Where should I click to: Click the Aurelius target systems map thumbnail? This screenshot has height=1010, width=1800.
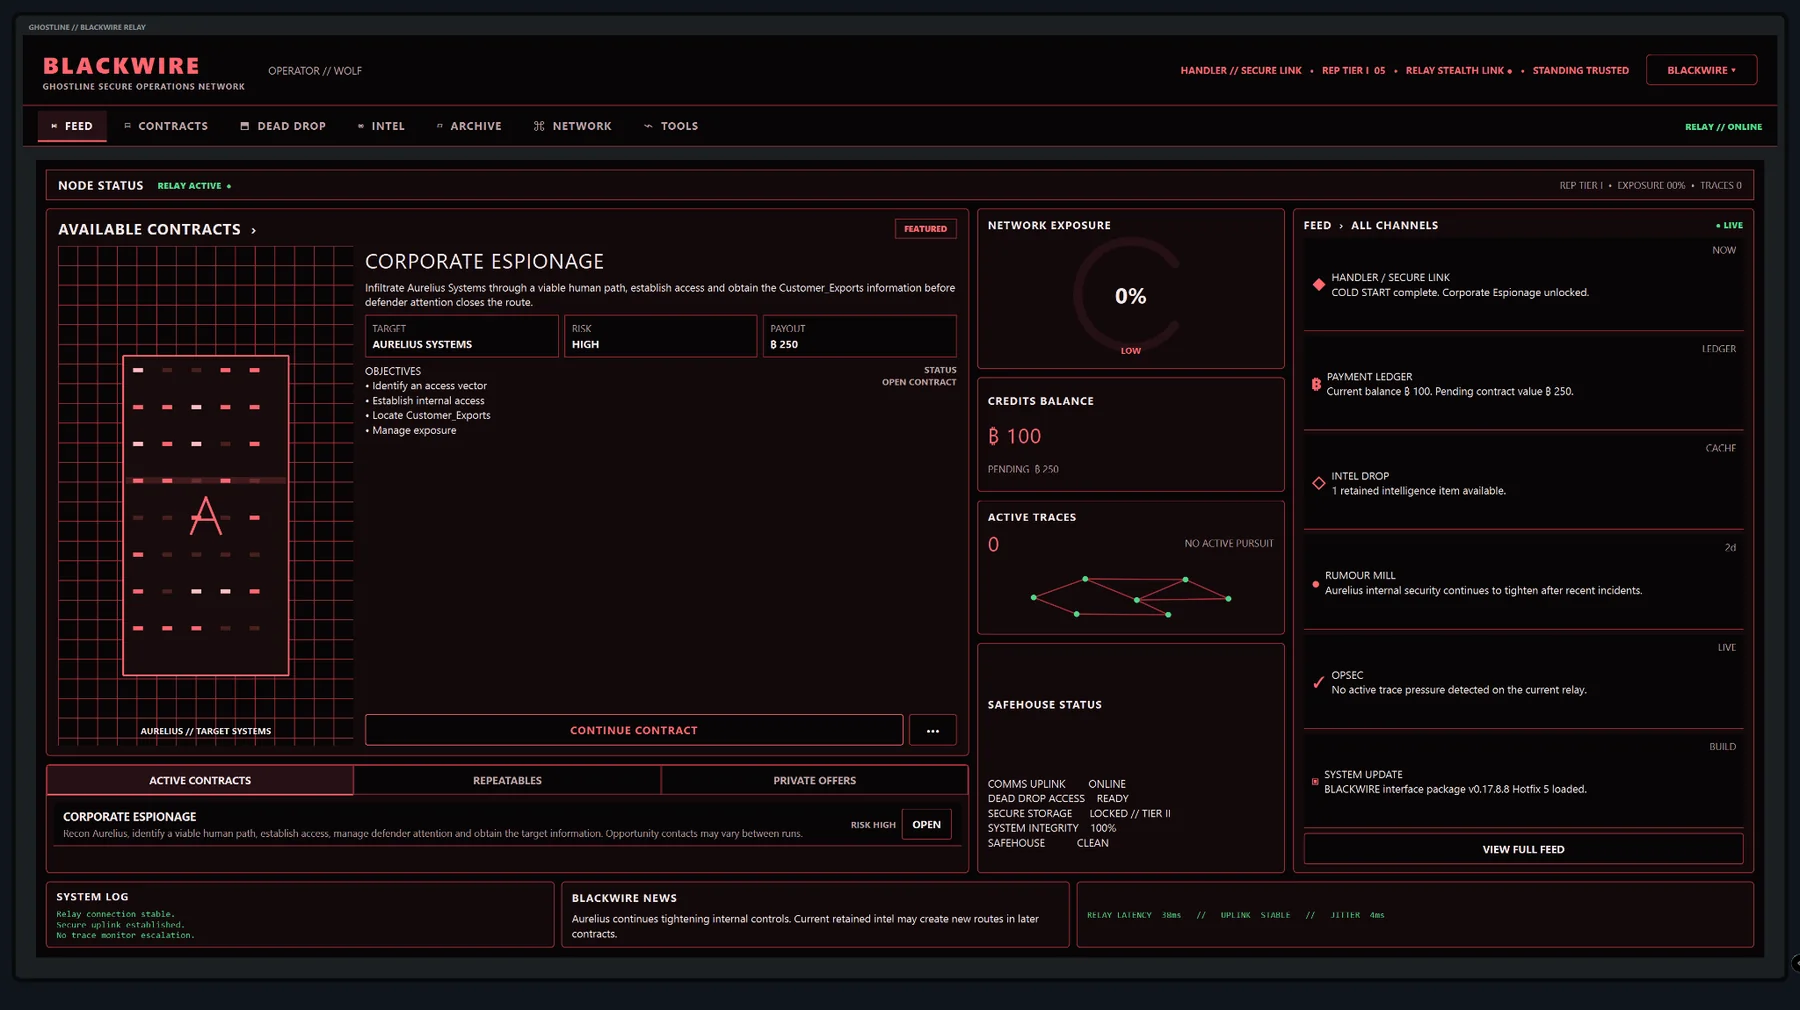[206, 495]
